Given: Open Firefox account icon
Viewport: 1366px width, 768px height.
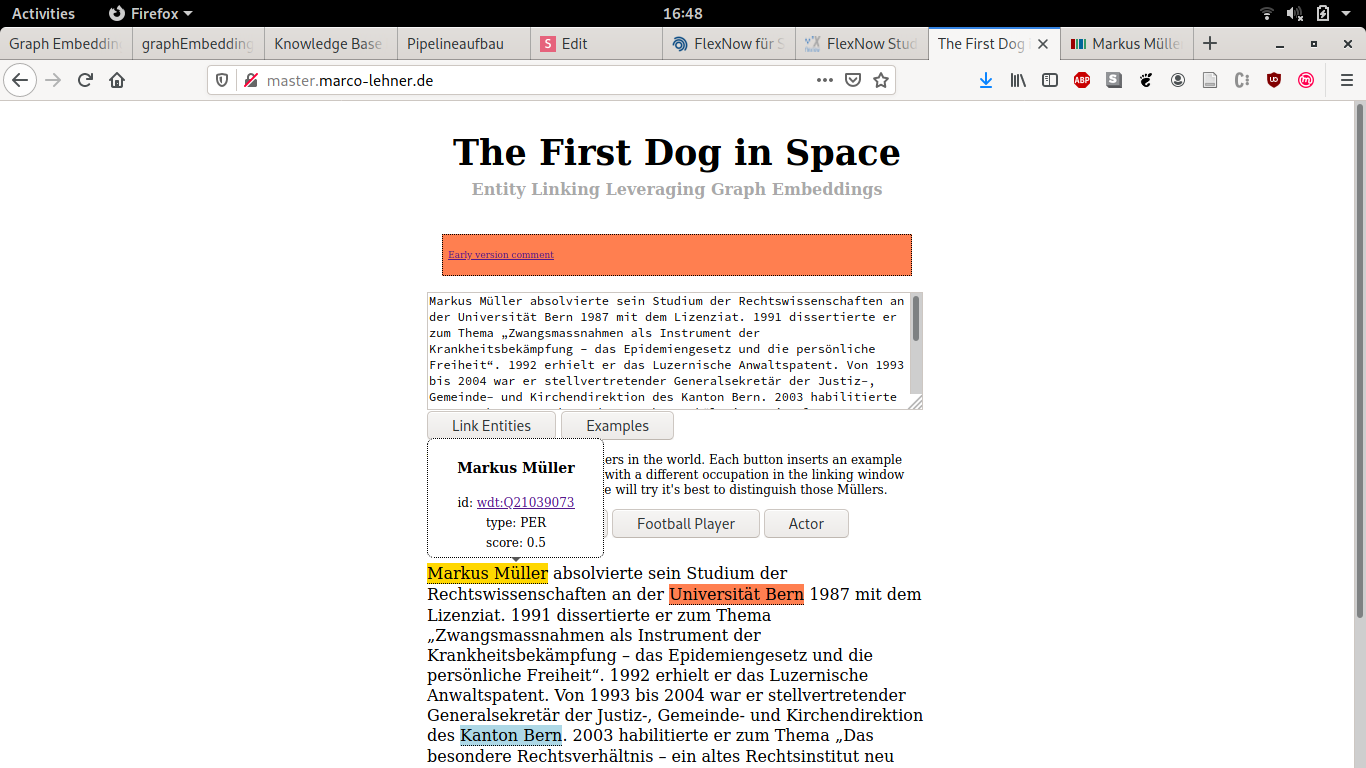Looking at the screenshot, I should click(x=1178, y=80).
